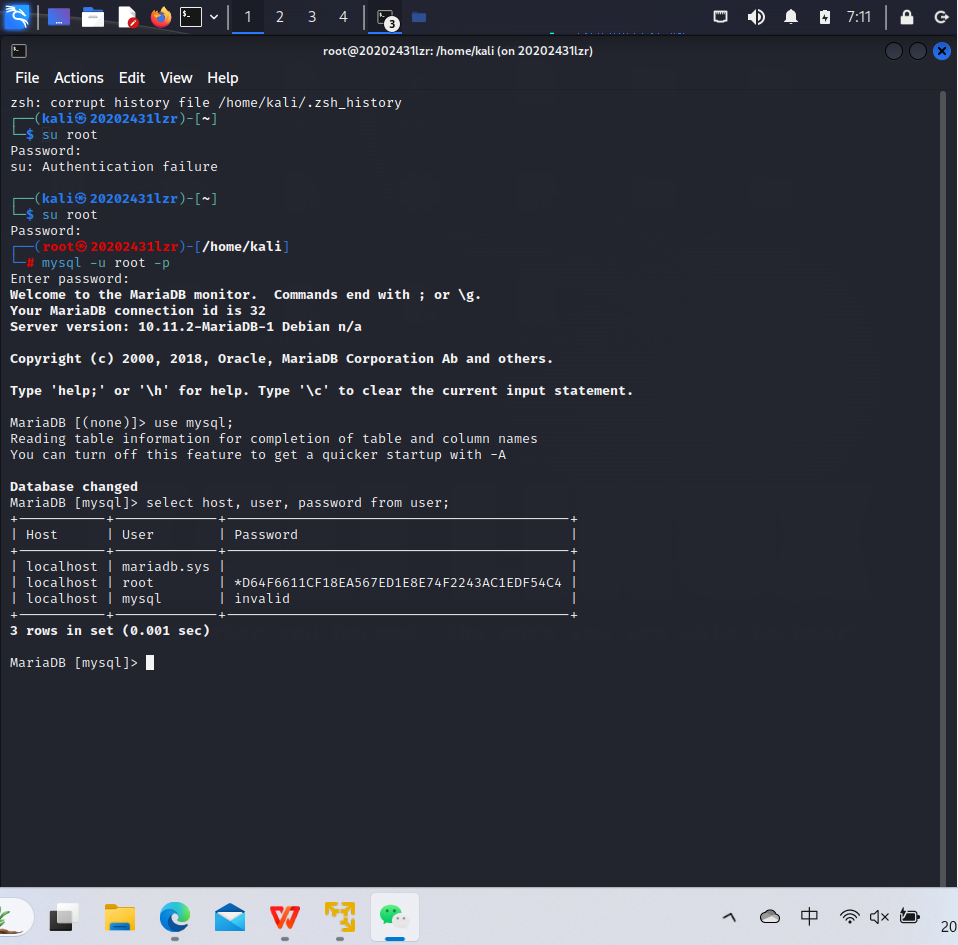Click the terminal window menu icon in the title bar

pos(19,51)
